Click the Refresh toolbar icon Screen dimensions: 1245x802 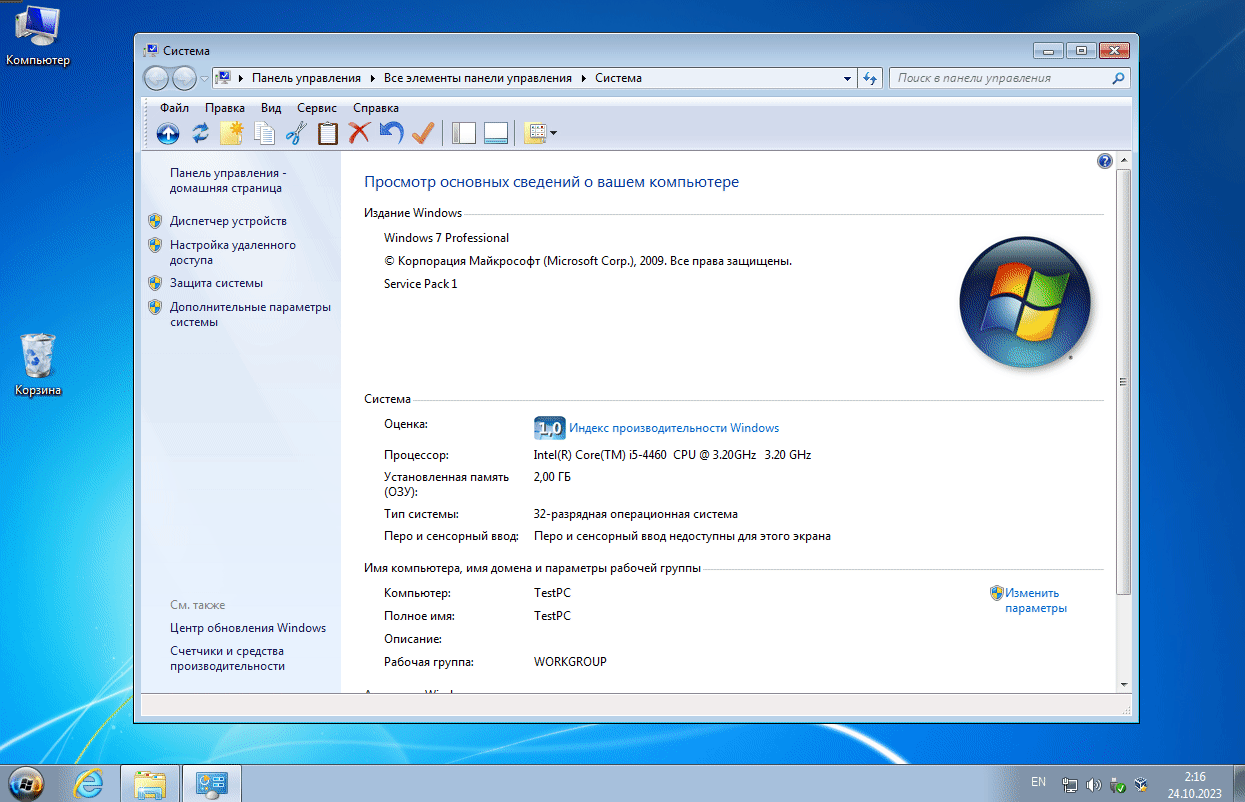[x=201, y=133]
